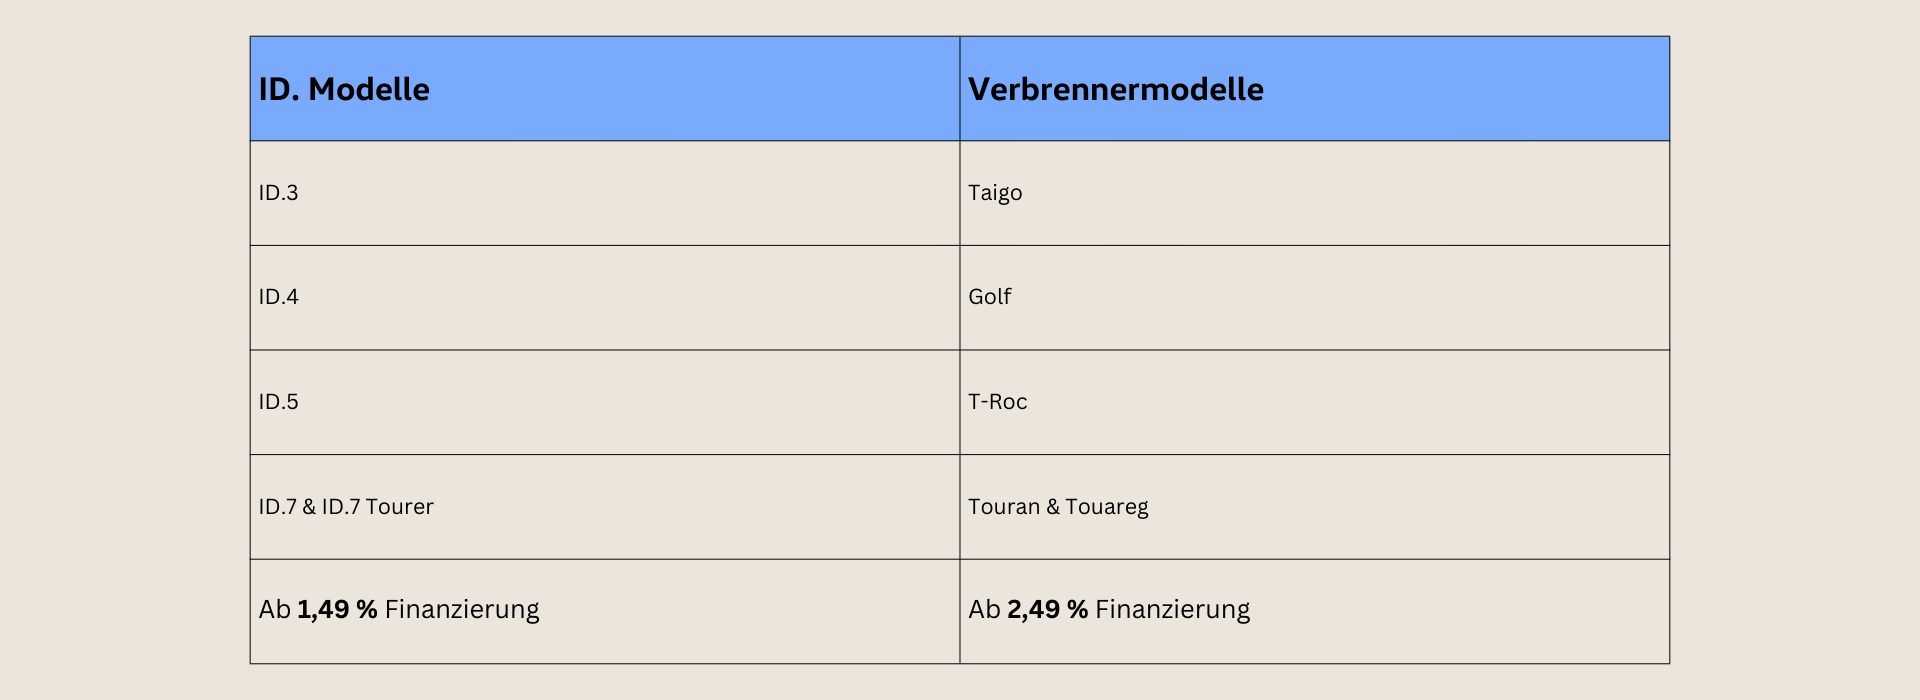Click the ampersand in the ID.7 row
The width and height of the screenshot is (1920, 700).
pos(309,507)
